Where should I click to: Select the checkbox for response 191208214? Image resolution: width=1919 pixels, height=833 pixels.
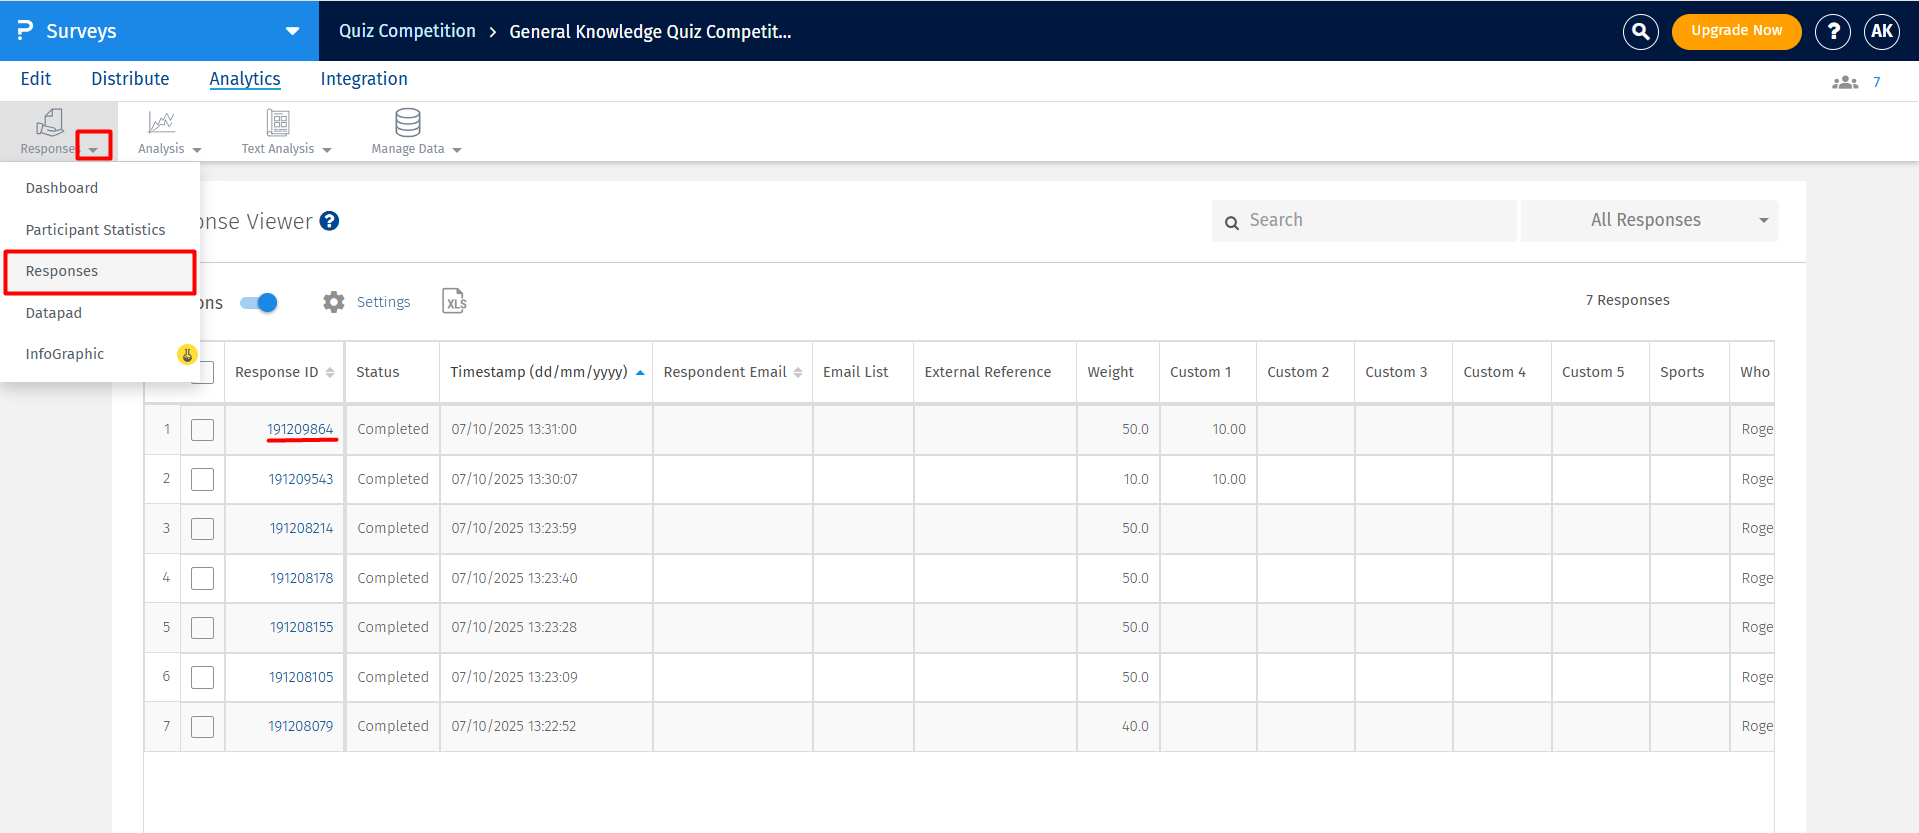(203, 529)
